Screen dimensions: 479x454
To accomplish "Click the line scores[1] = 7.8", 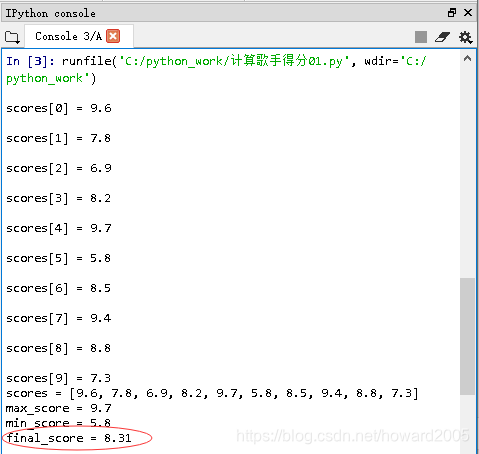I will 58,138.
